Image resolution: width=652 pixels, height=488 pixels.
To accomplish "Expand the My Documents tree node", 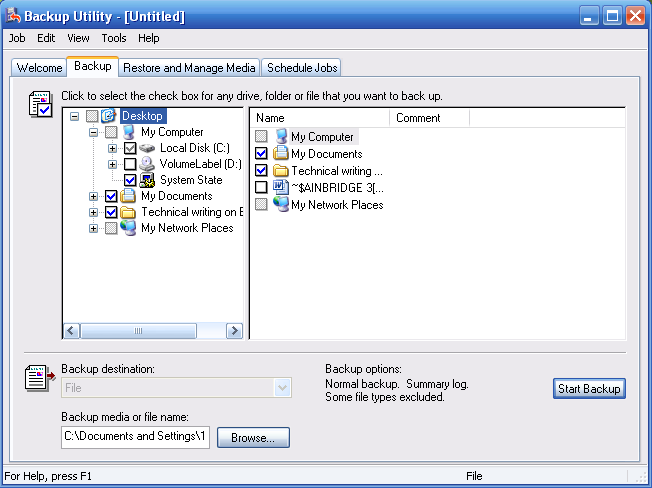I will [x=94, y=196].
